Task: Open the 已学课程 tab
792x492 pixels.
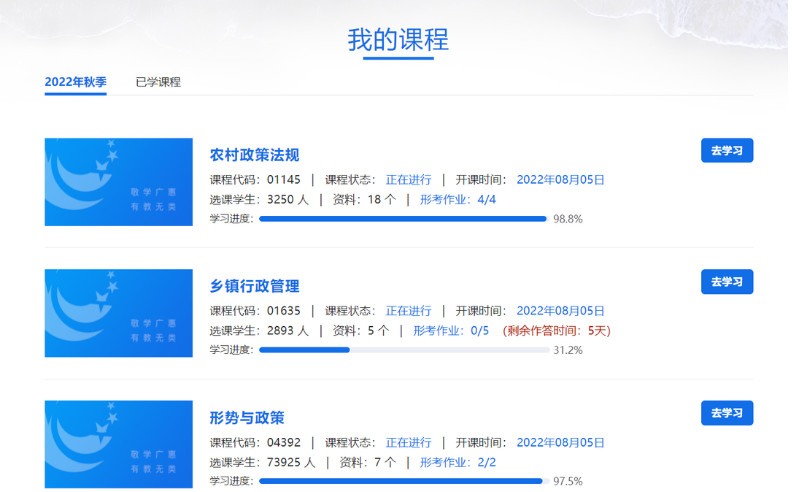Action: coord(158,82)
